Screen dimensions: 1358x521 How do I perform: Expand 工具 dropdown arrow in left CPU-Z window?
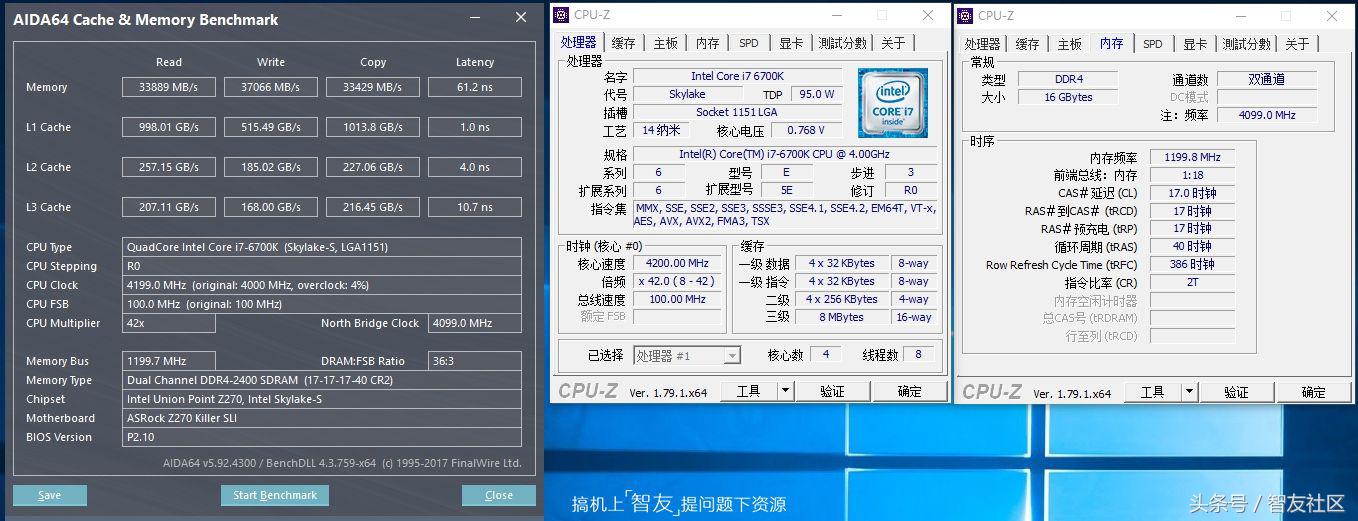pyautogui.click(x=785, y=391)
